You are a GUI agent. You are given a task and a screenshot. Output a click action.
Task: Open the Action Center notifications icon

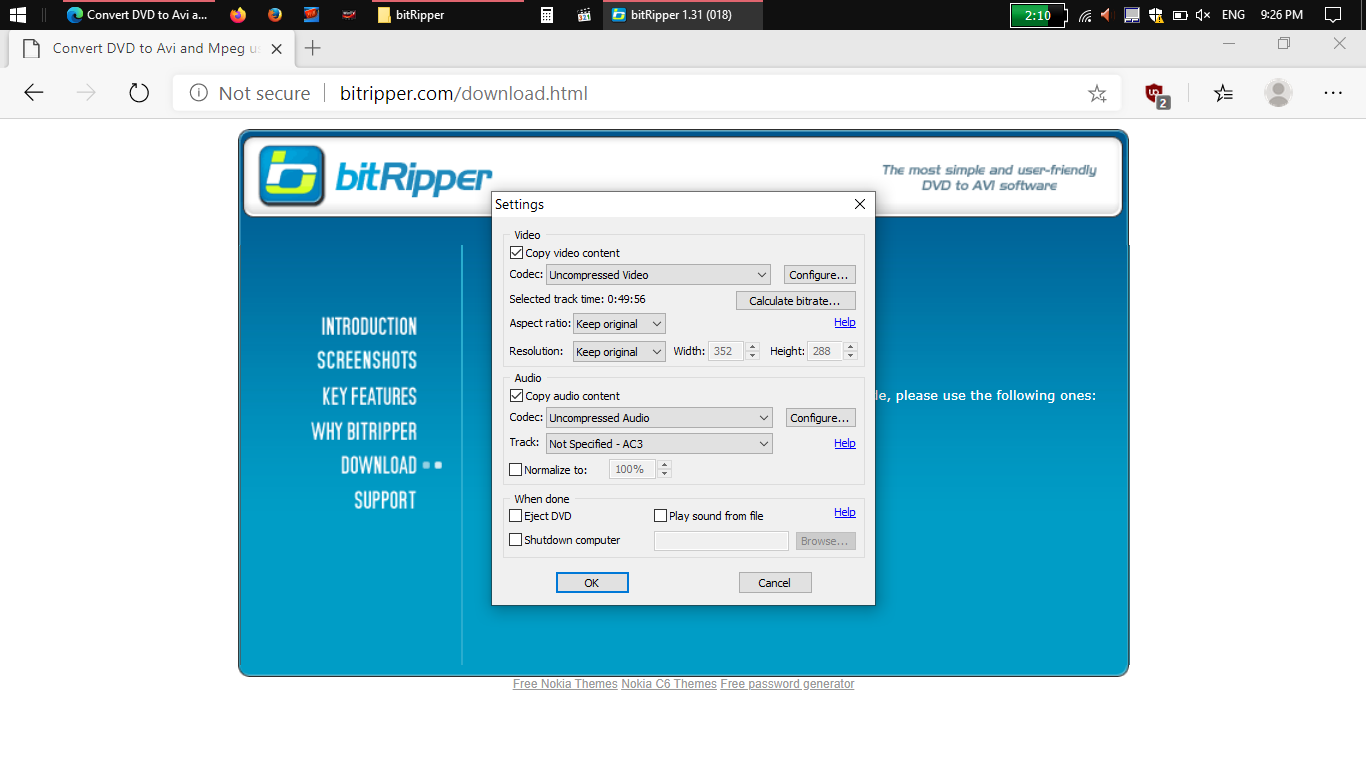click(x=1332, y=15)
